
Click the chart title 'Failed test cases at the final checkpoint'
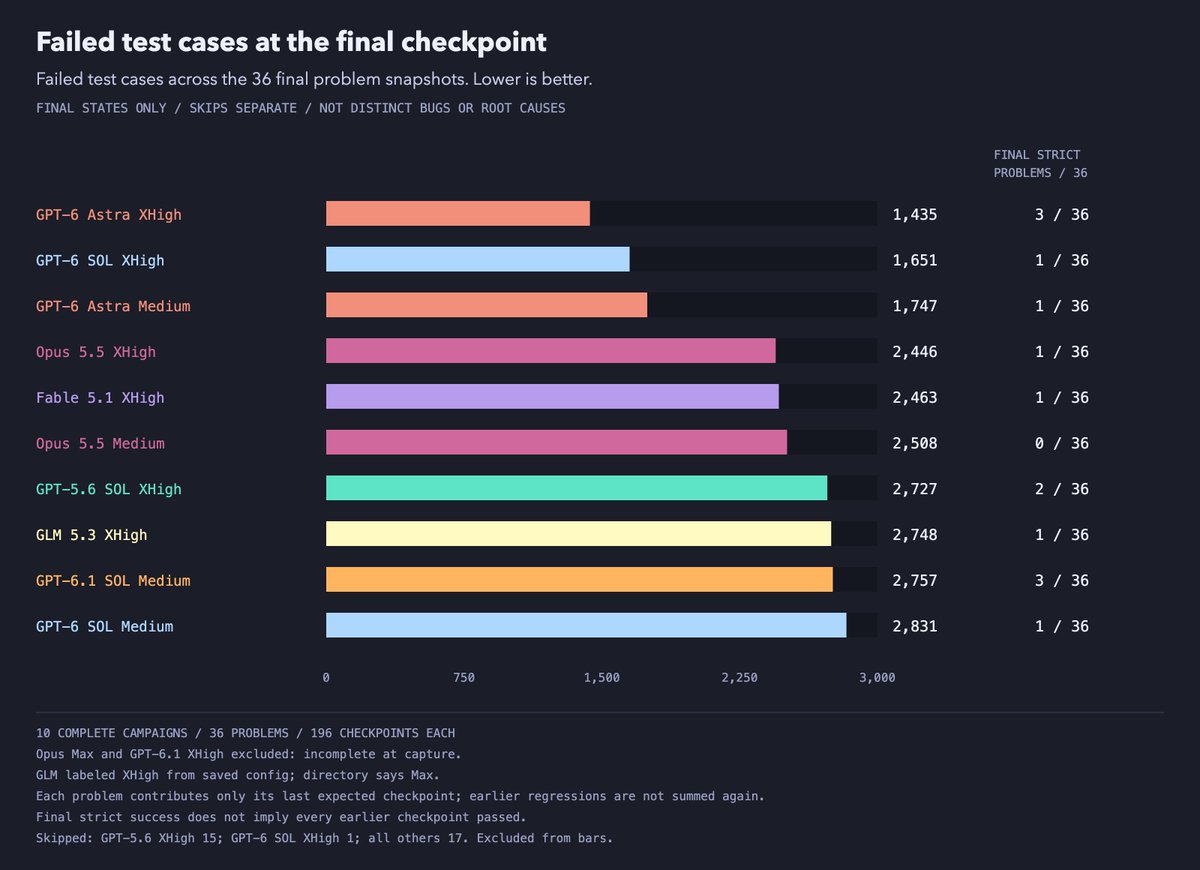[291, 42]
